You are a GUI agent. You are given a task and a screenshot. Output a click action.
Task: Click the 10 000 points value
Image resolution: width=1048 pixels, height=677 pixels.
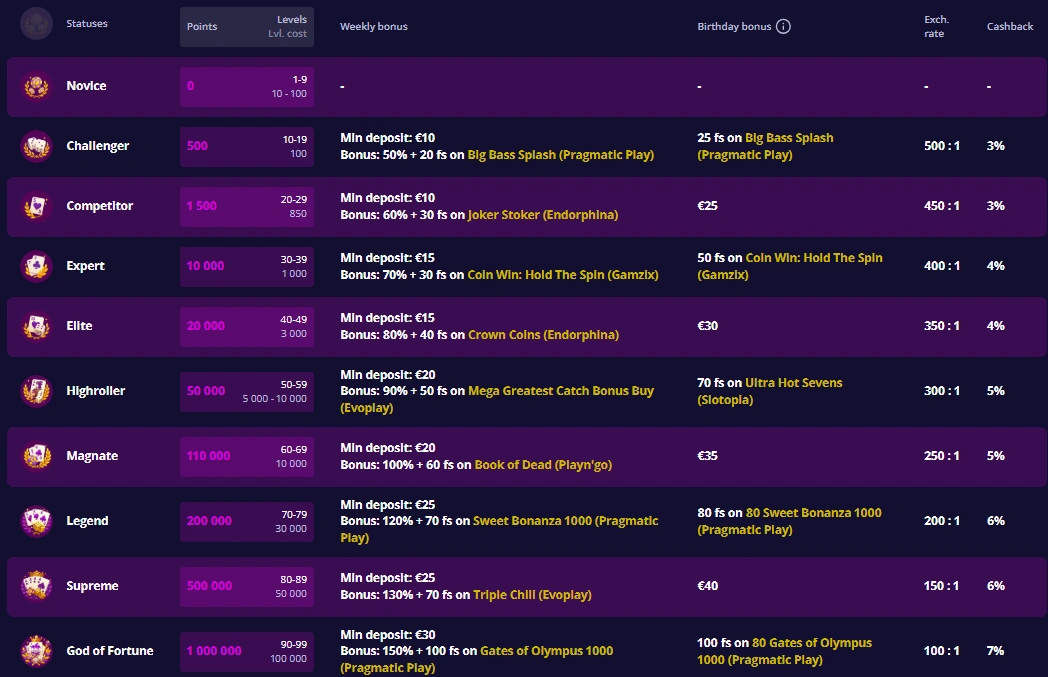pos(205,265)
